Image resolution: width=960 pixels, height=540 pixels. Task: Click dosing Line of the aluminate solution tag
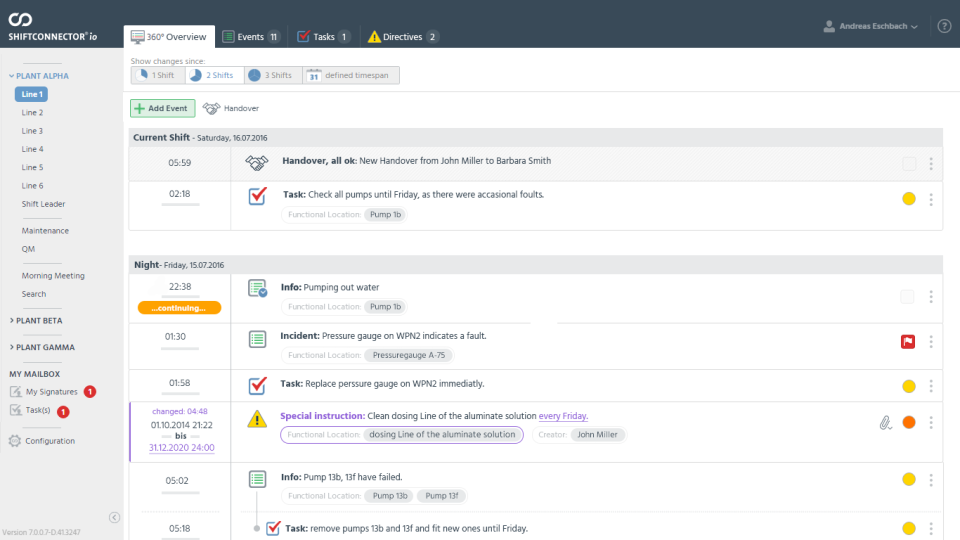click(x=442, y=435)
